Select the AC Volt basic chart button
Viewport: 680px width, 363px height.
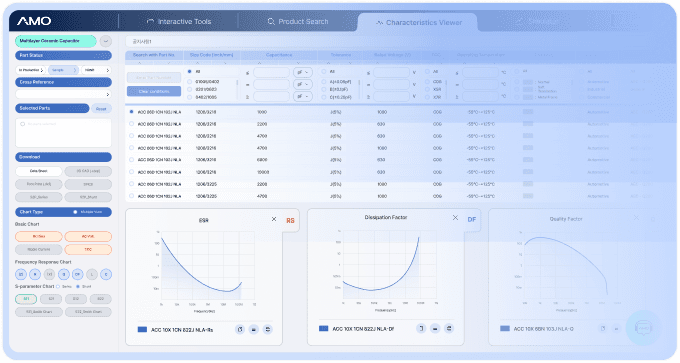pos(88,236)
